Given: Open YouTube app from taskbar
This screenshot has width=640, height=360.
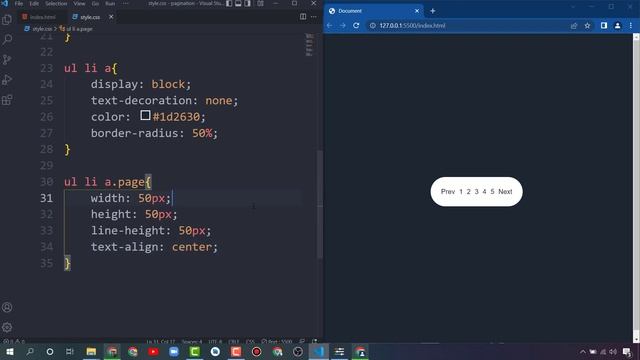Looking at the screenshot, I should pos(153,351).
